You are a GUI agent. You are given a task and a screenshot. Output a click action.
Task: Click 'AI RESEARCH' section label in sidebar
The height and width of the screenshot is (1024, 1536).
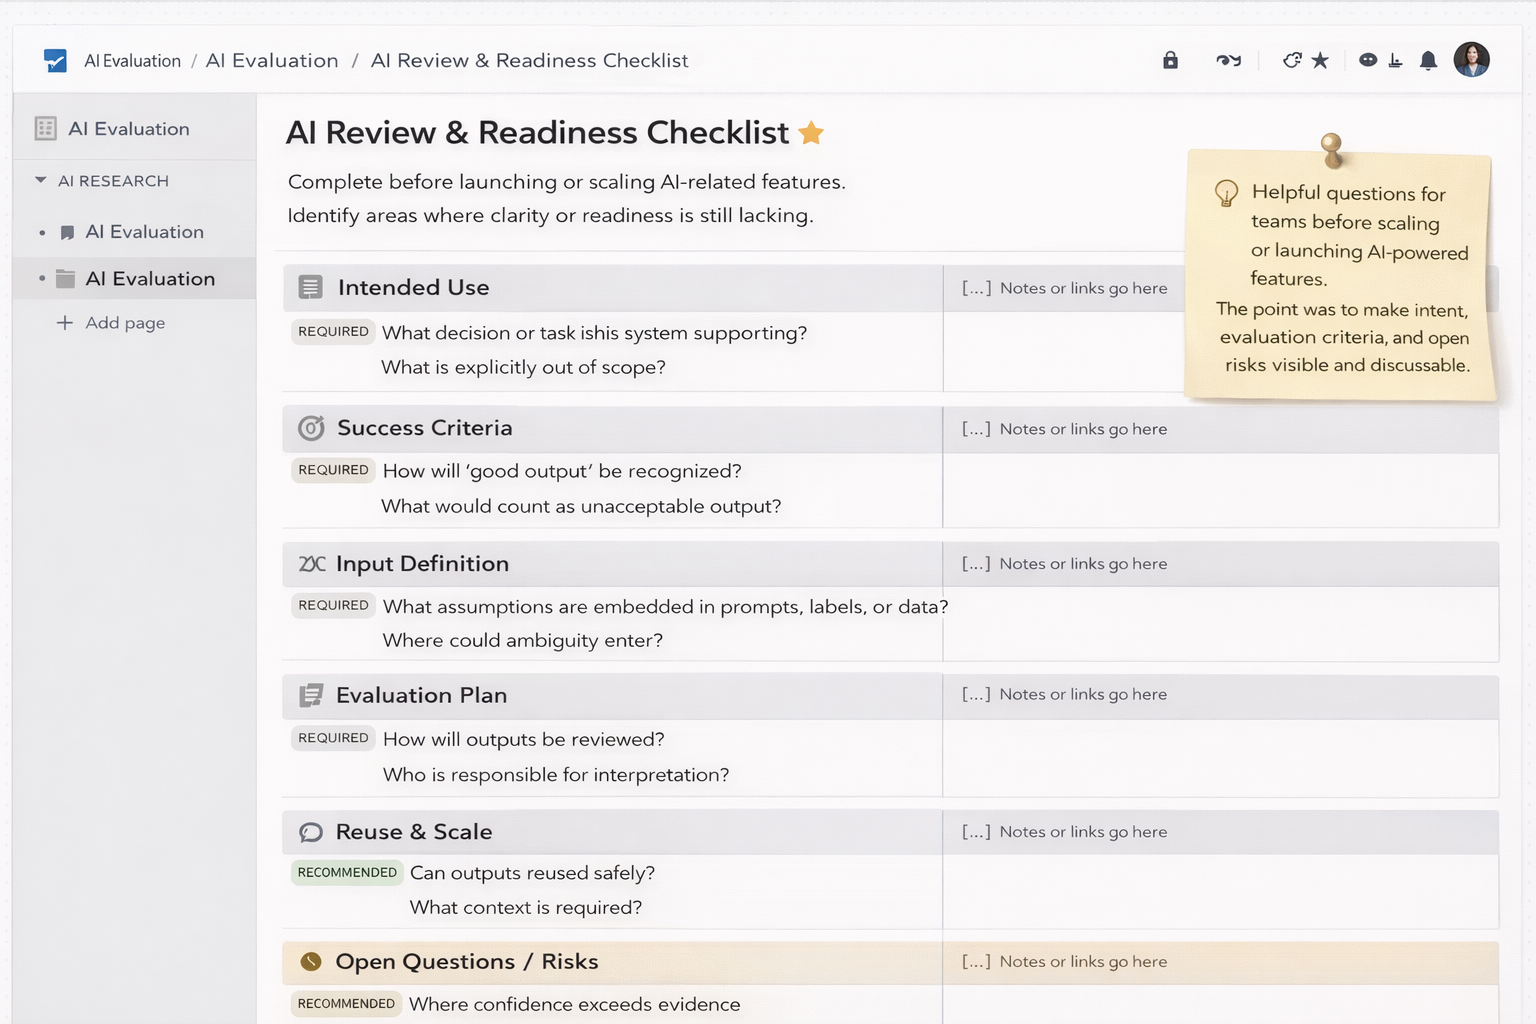[113, 181]
